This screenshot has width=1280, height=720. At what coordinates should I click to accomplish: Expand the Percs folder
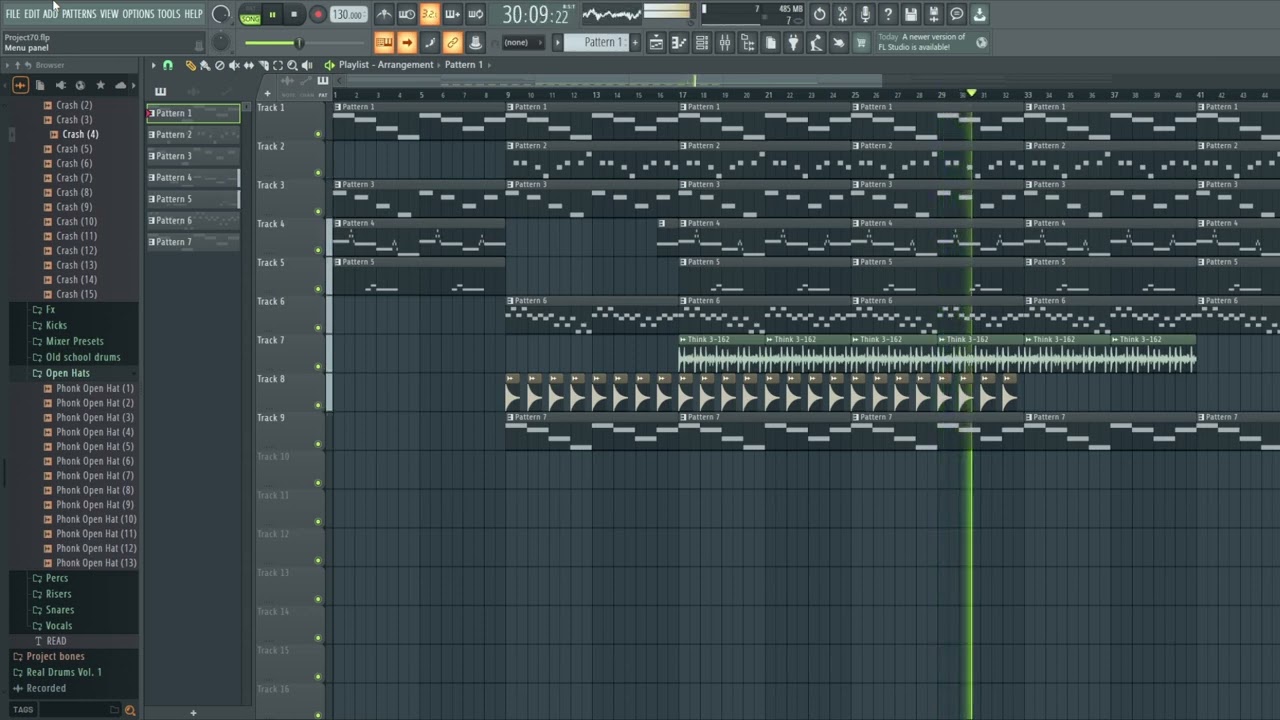point(57,578)
